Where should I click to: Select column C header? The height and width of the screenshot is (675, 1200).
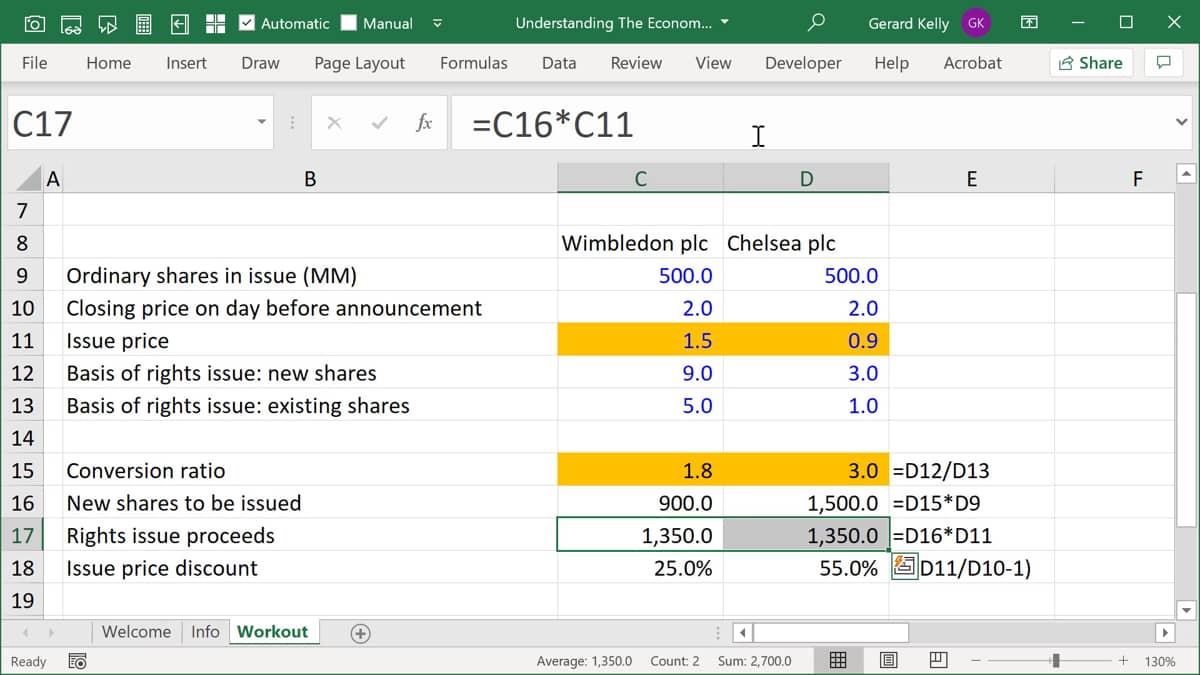(x=640, y=179)
